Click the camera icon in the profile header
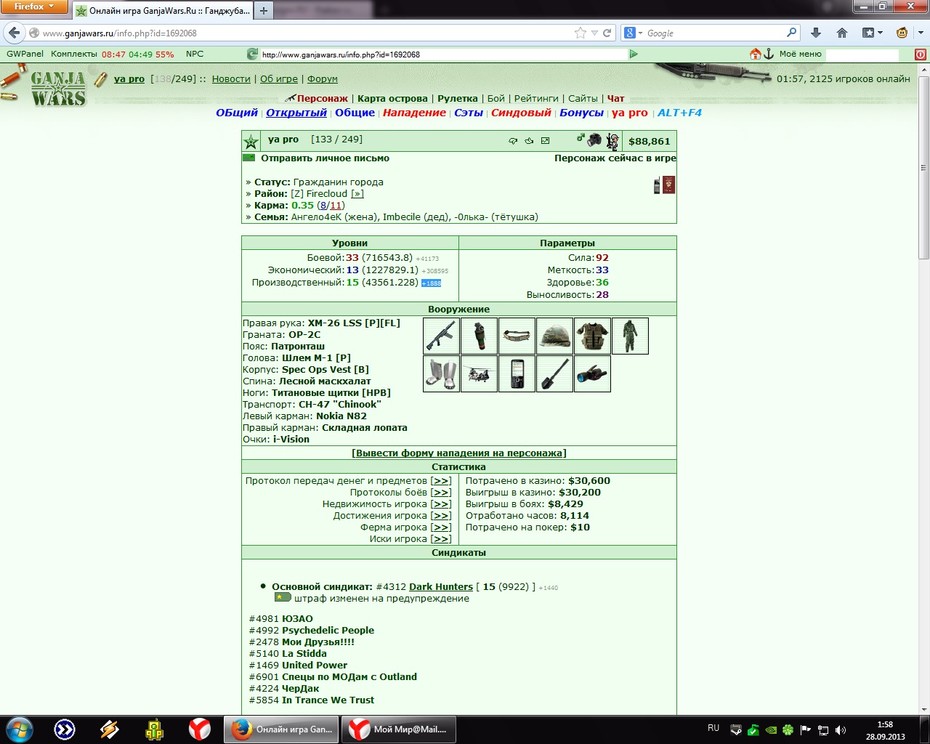This screenshot has width=930, height=744. (x=594, y=140)
